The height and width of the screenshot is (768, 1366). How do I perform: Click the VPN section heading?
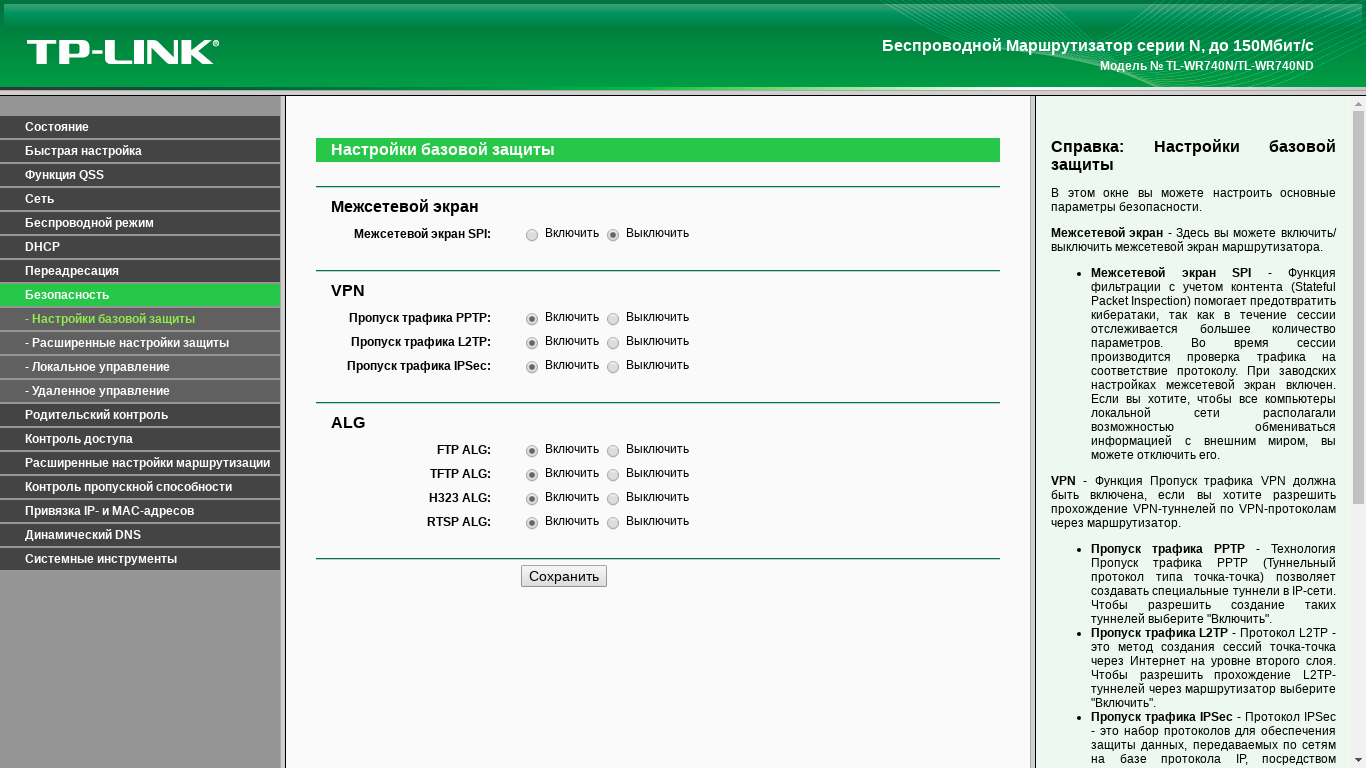[348, 291]
